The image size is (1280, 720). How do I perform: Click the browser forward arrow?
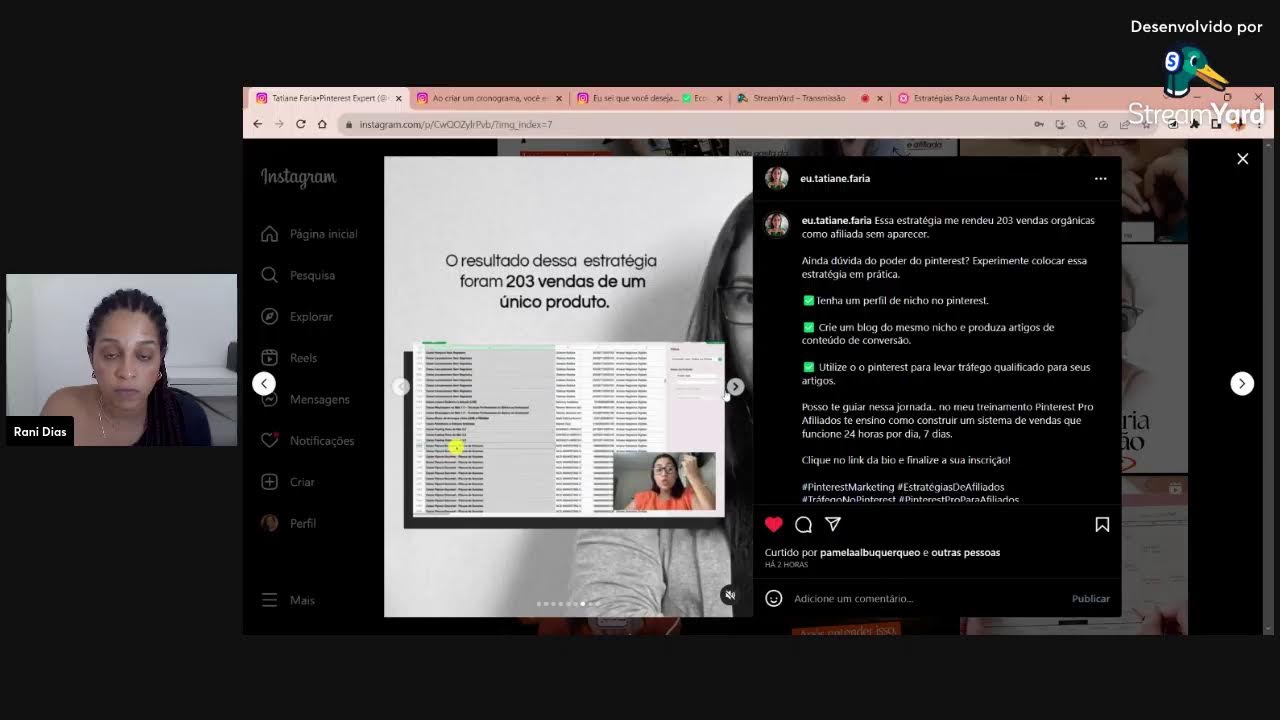tap(278, 124)
